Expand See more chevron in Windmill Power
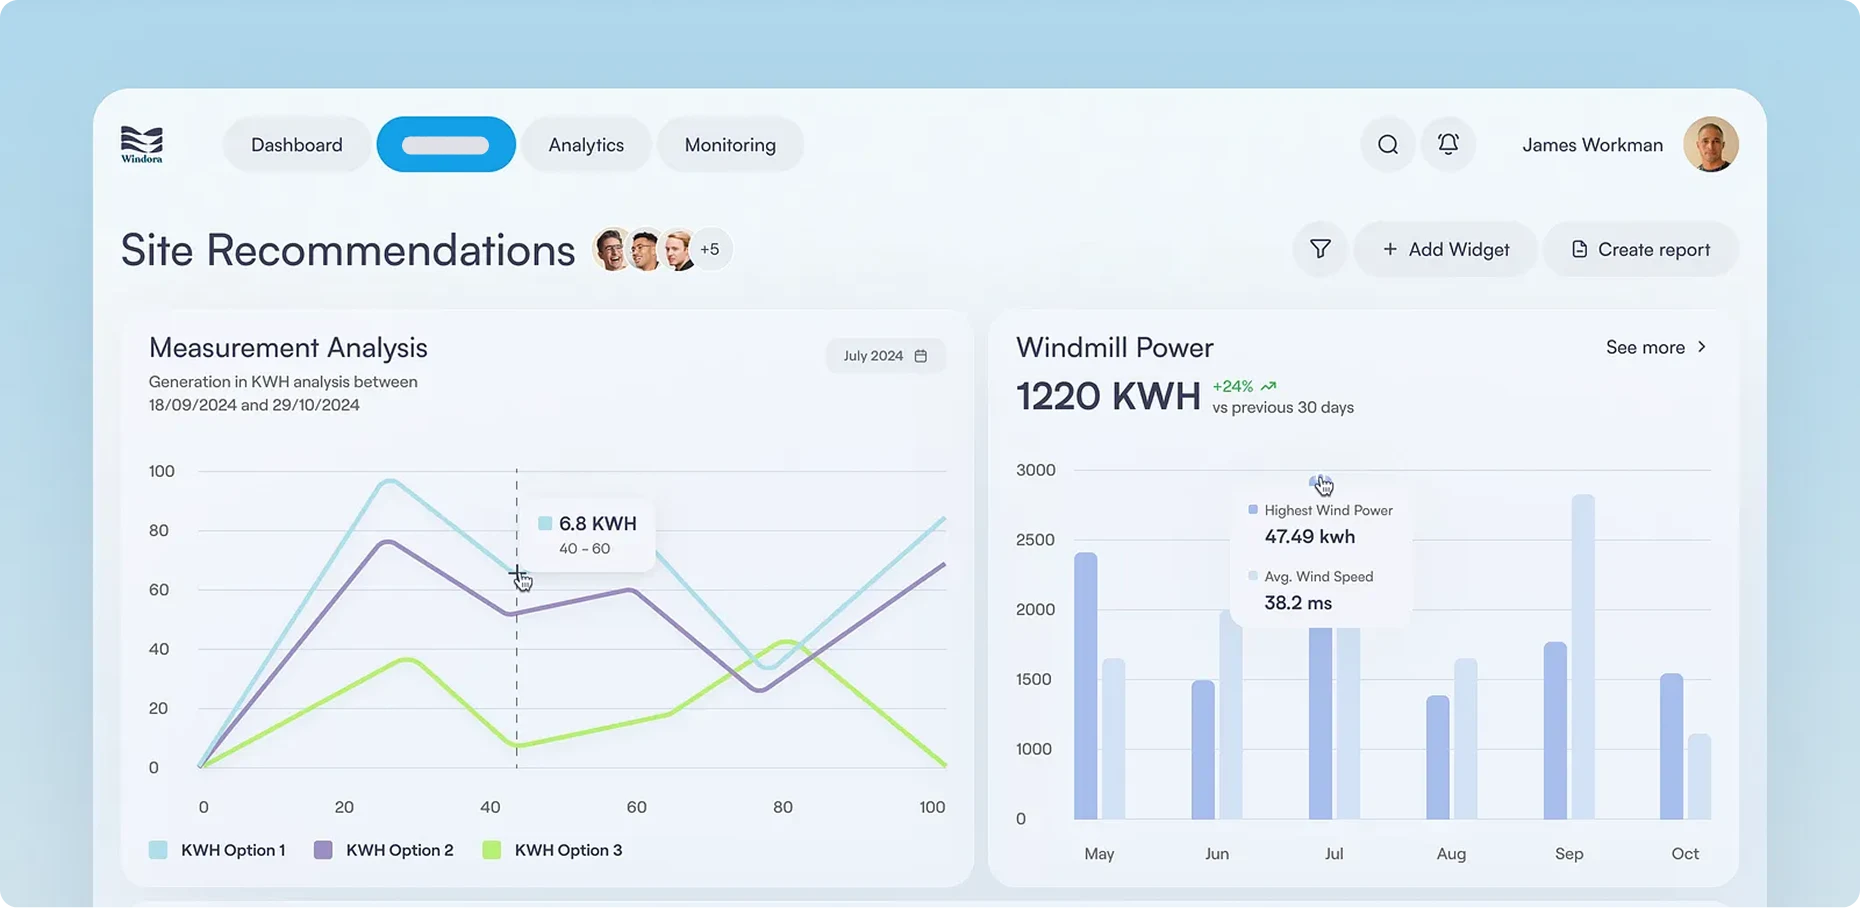Screen dimensions: 1860x908 click(1701, 347)
